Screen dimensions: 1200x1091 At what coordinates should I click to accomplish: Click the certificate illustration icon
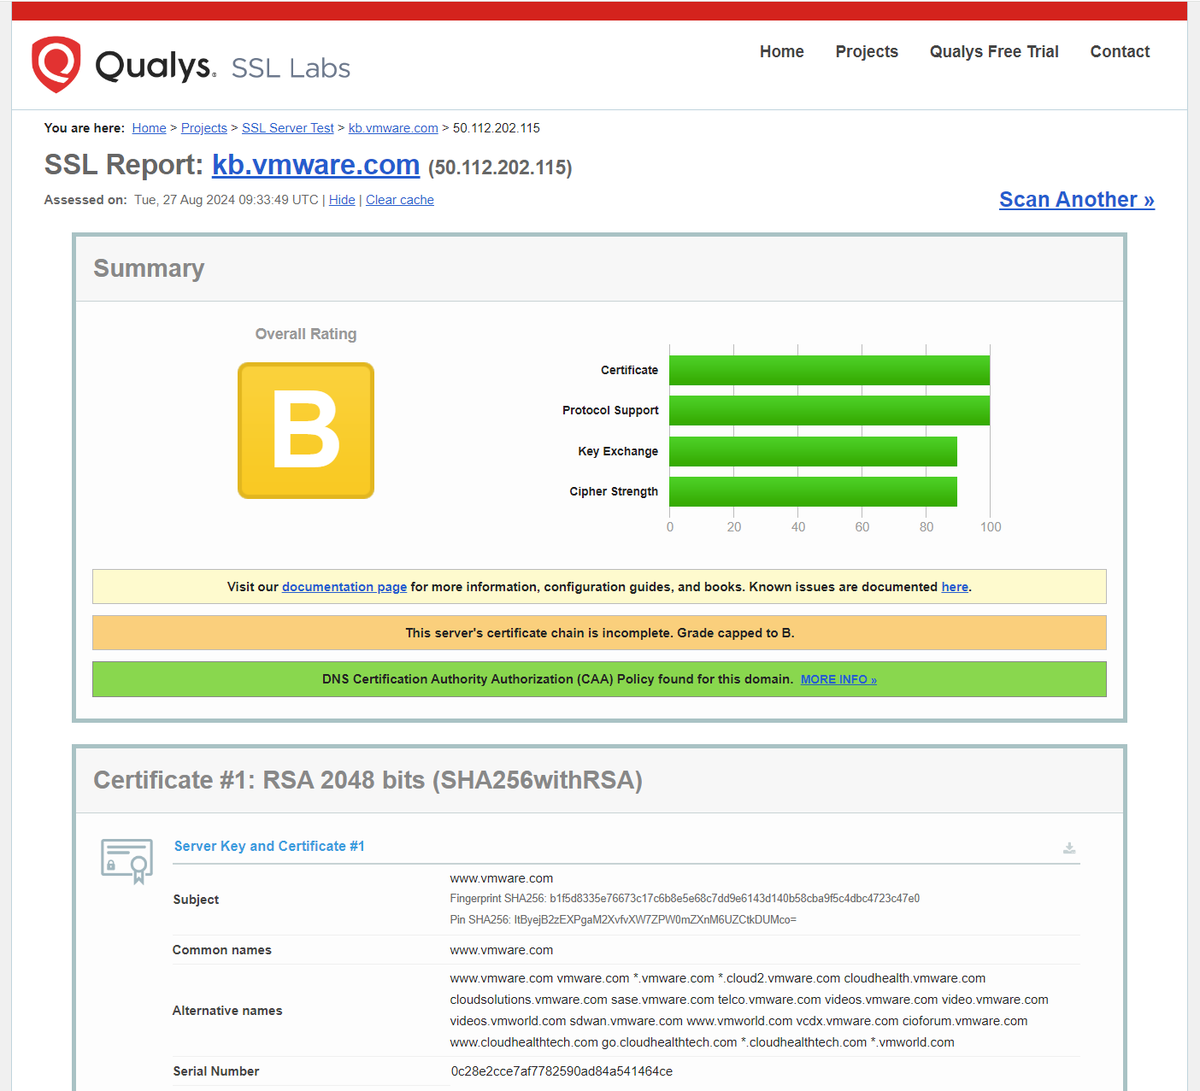[127, 861]
